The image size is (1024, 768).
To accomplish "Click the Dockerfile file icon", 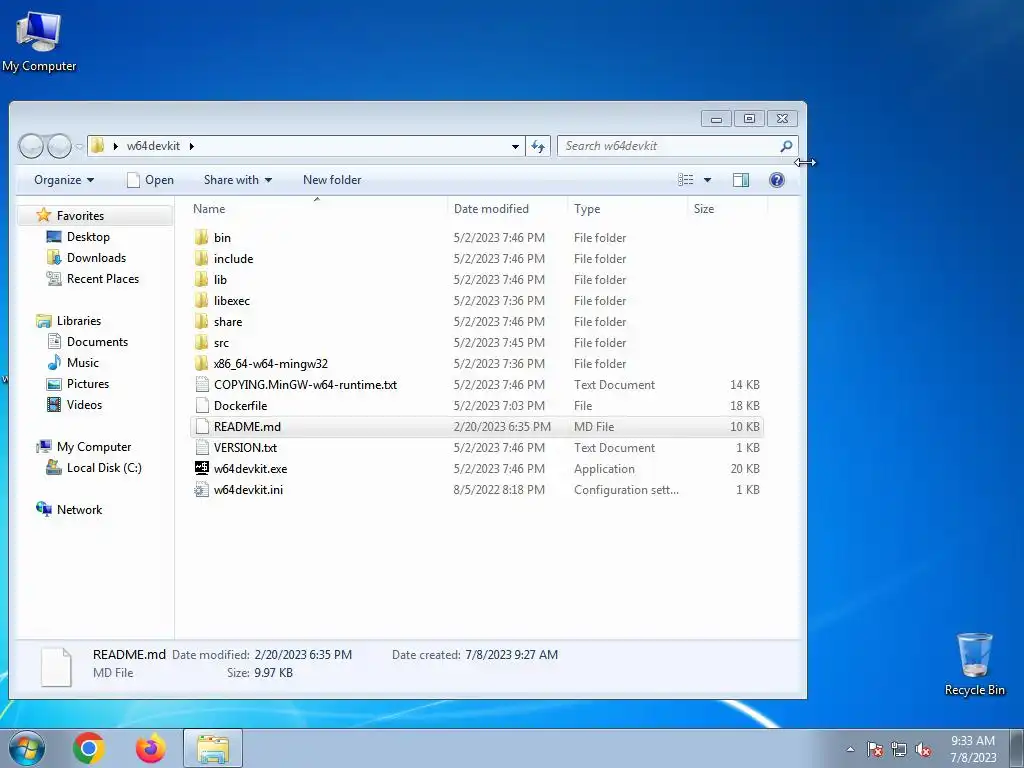I will click(x=202, y=405).
